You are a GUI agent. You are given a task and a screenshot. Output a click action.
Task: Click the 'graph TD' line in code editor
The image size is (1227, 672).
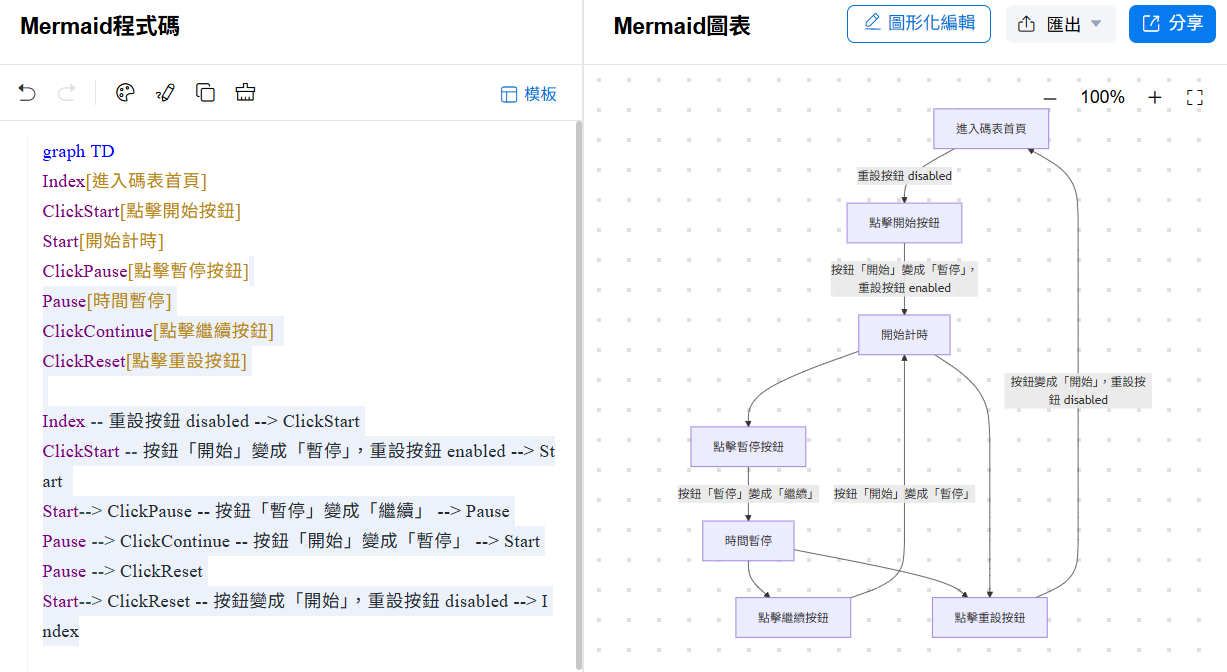[x=79, y=152]
